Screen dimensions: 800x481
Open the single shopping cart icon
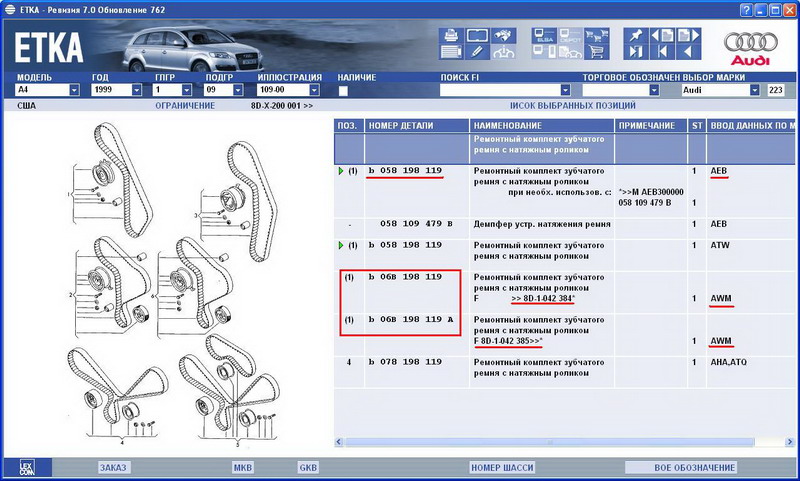point(596,52)
